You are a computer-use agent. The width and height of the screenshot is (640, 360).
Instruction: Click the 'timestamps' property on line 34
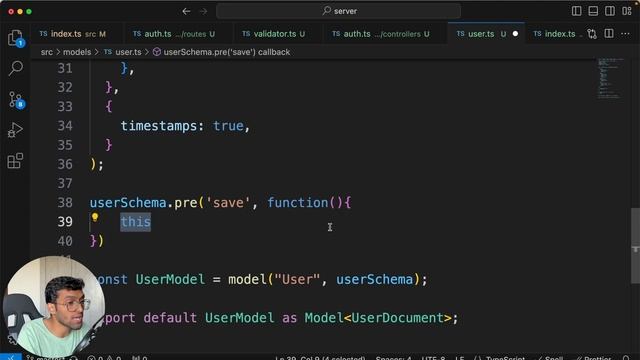click(159, 126)
